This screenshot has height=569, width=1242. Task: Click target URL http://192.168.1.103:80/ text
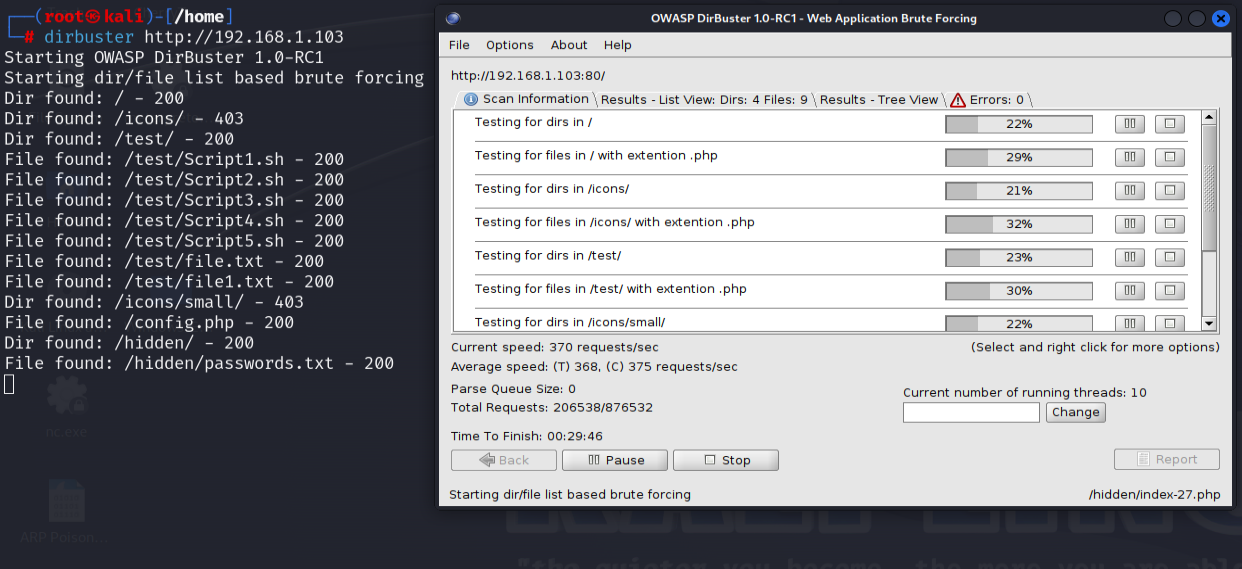click(528, 75)
